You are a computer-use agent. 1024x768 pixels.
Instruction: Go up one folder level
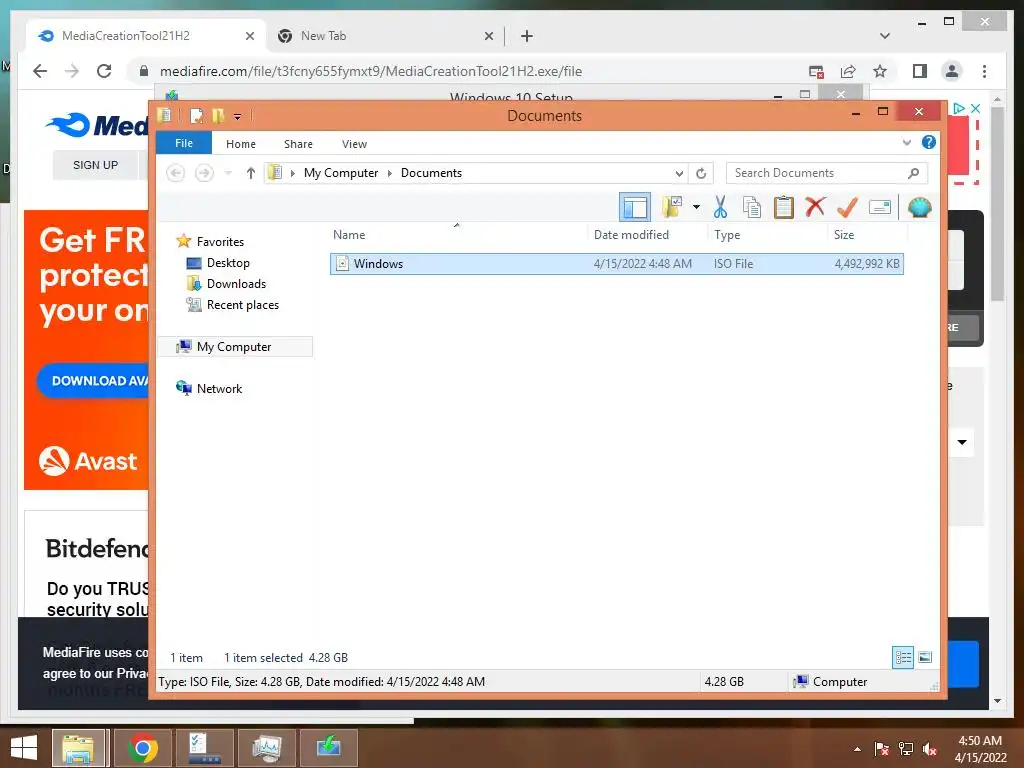pos(250,173)
